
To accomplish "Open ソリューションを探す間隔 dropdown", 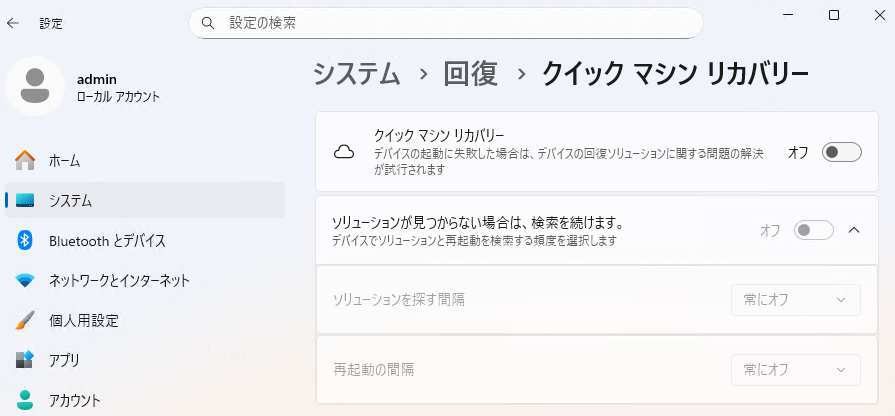I will click(796, 300).
